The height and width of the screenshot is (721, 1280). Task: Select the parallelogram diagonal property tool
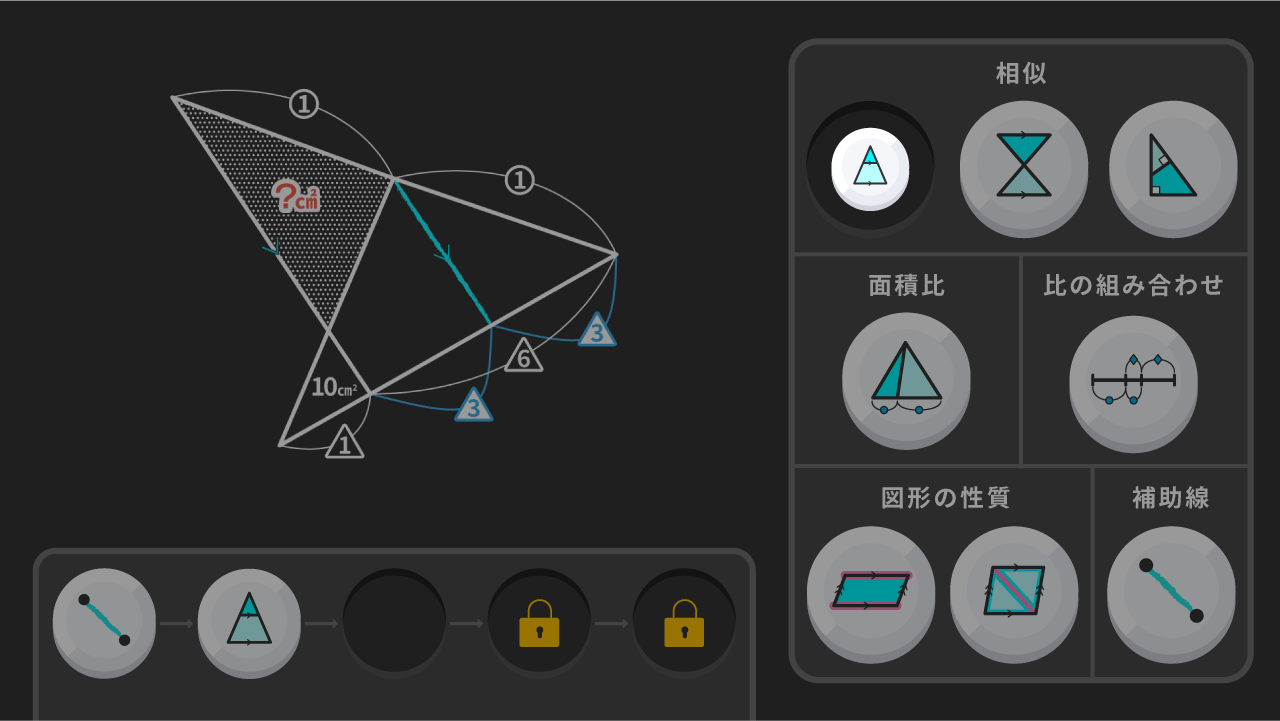(x=1014, y=593)
